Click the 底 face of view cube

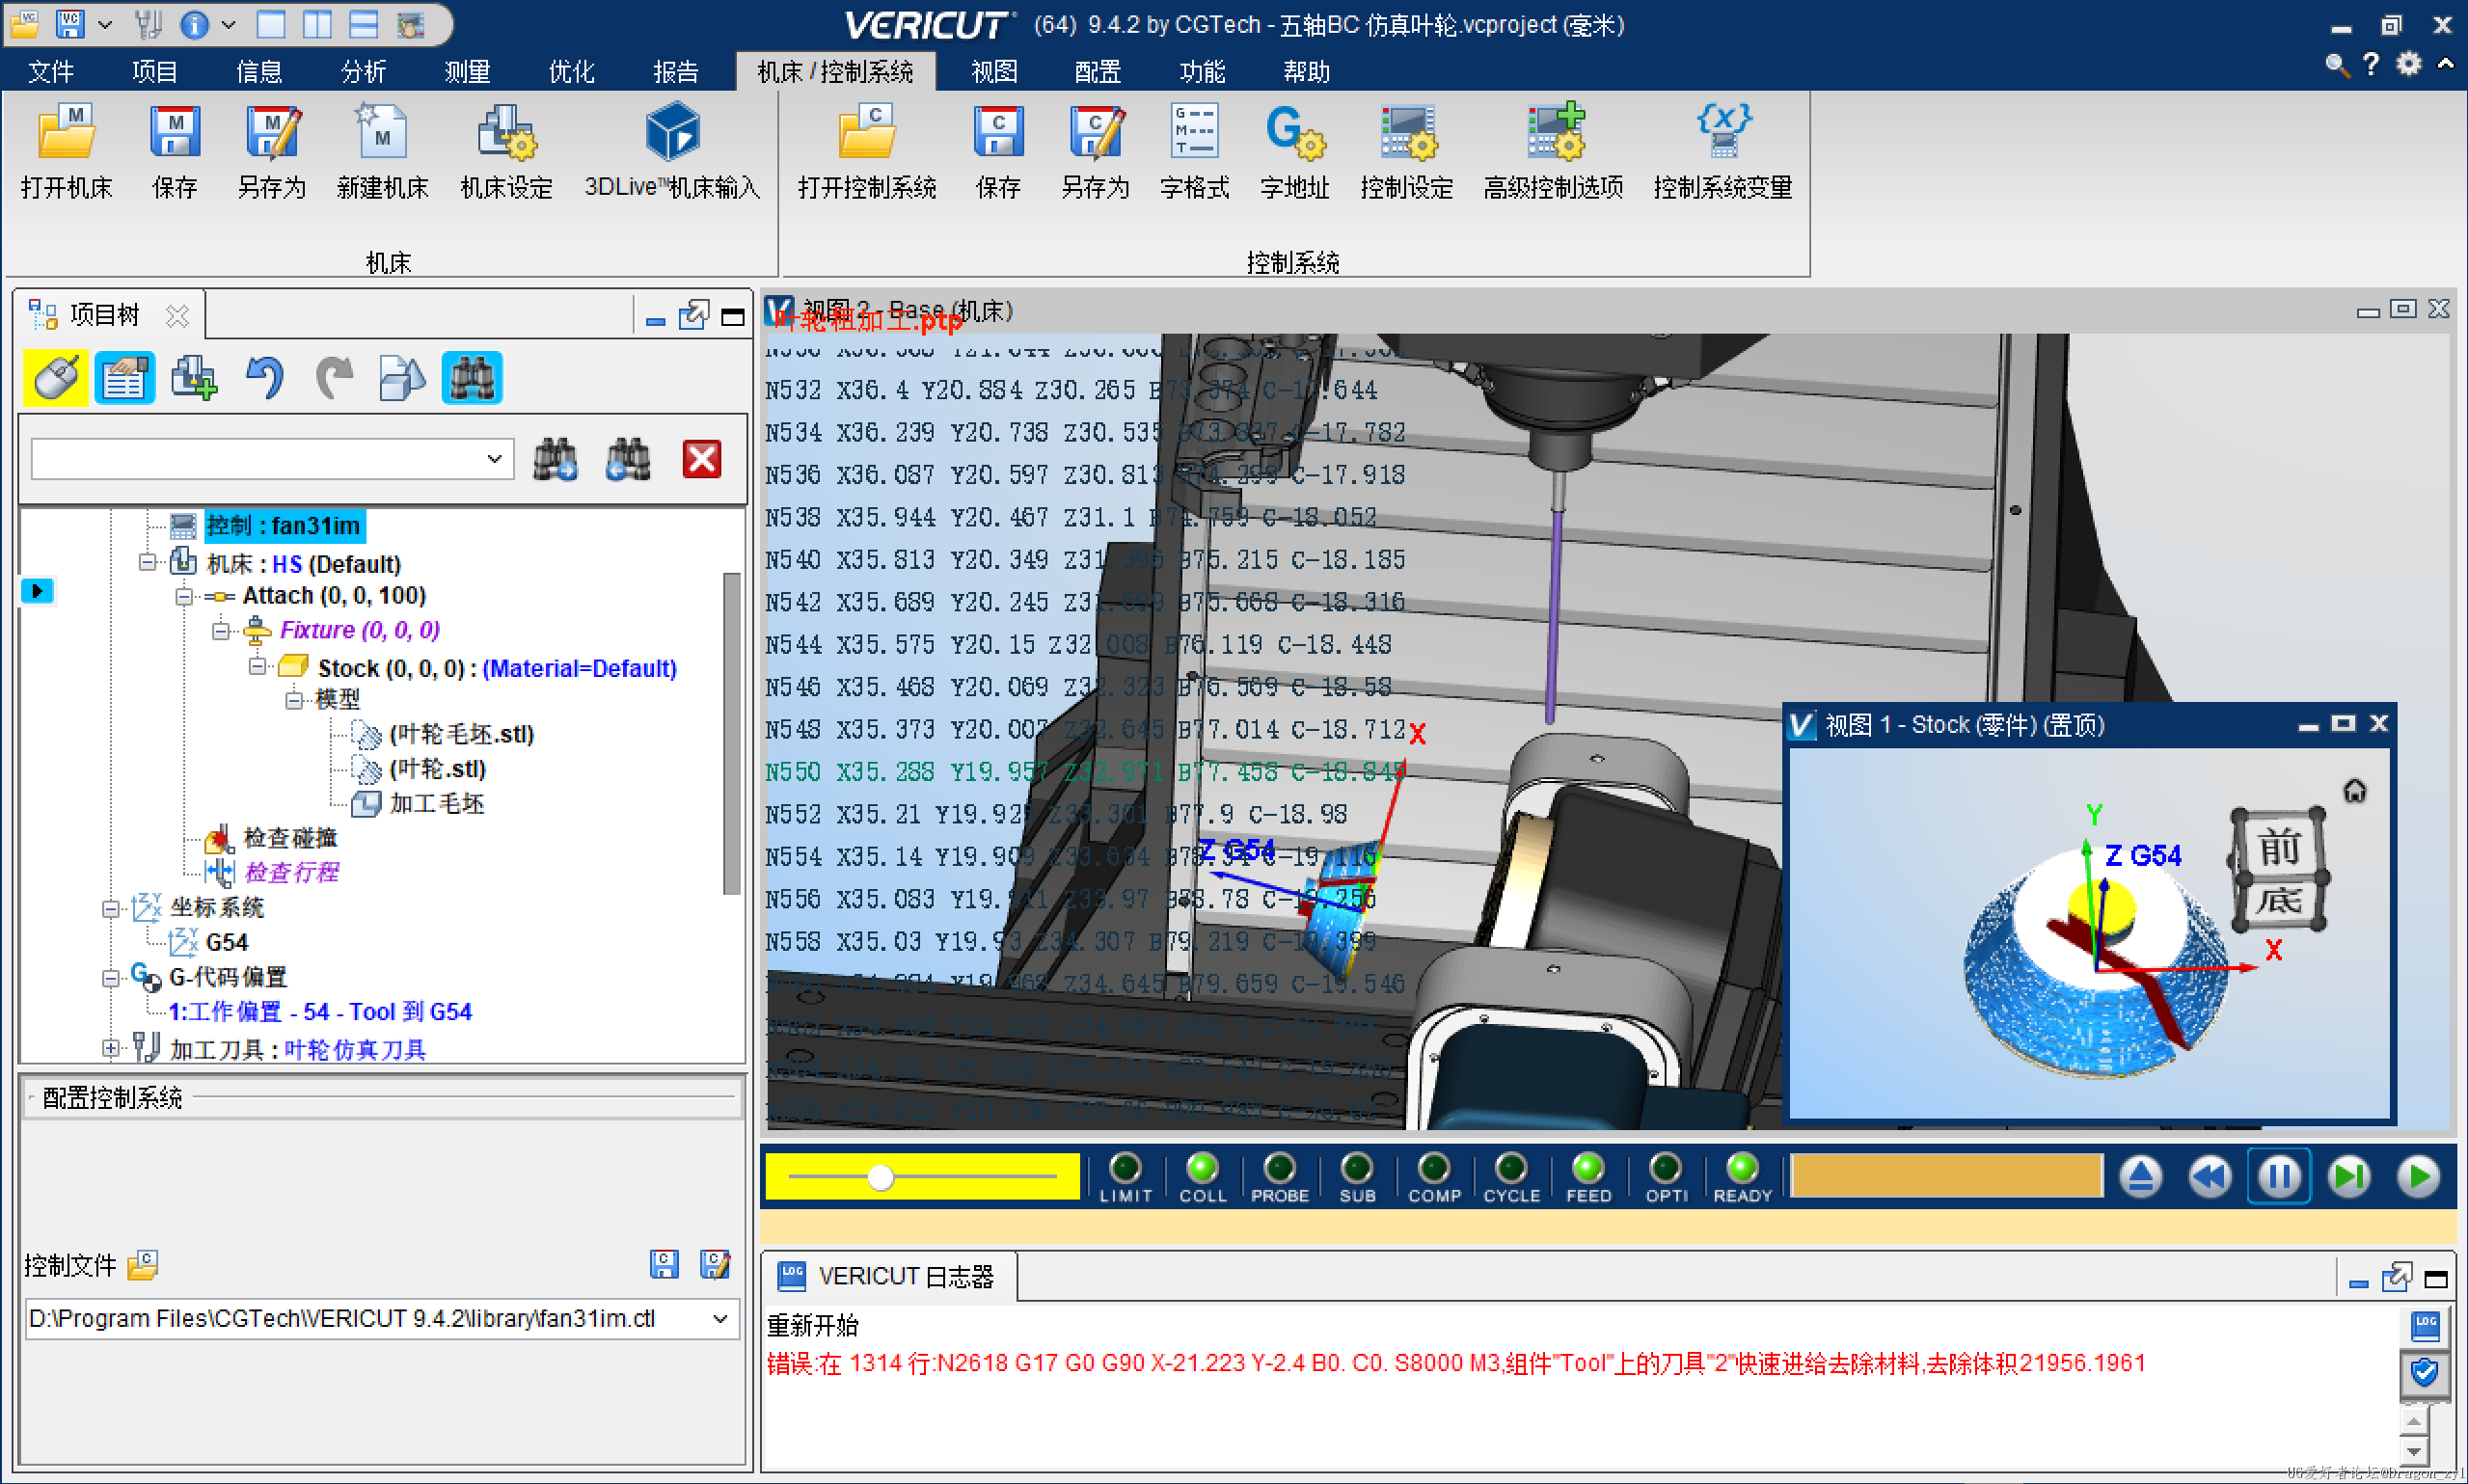coord(2280,902)
